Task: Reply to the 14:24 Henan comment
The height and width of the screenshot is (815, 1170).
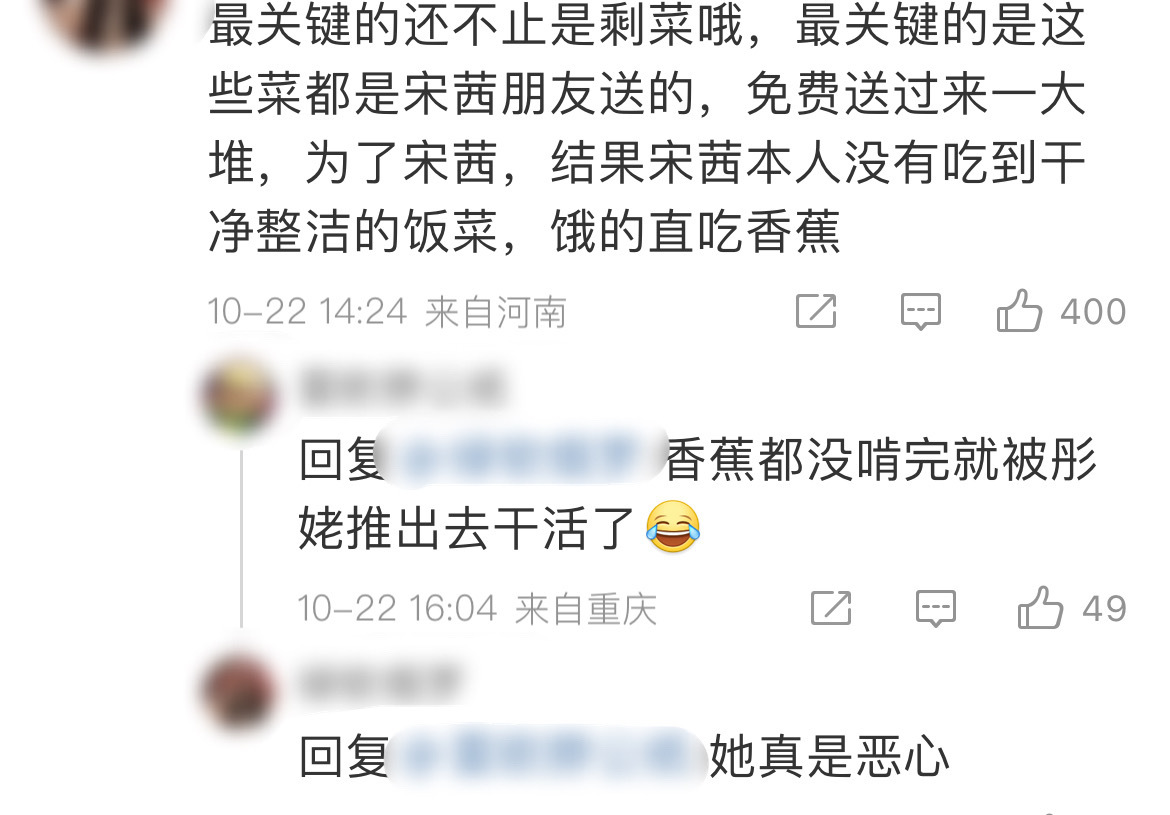Action: pos(921,311)
